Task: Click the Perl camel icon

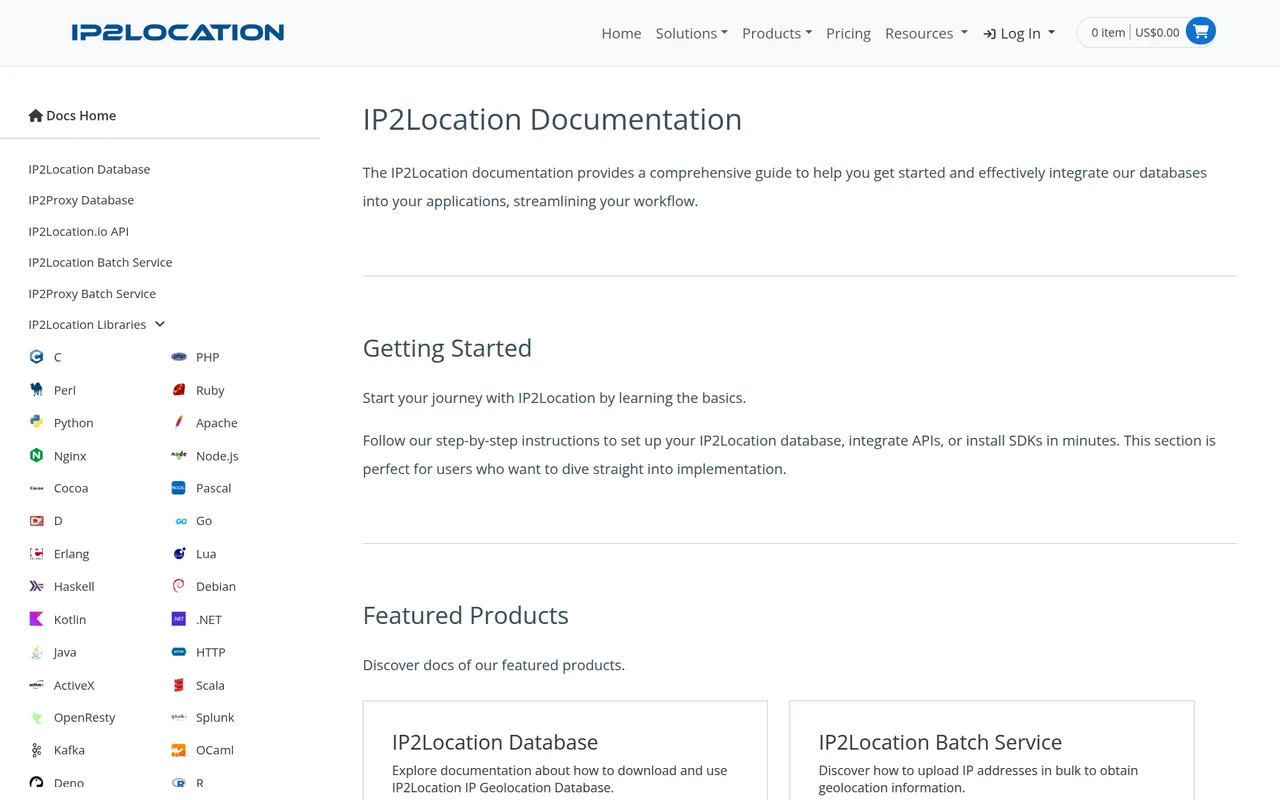Action: 36,390
